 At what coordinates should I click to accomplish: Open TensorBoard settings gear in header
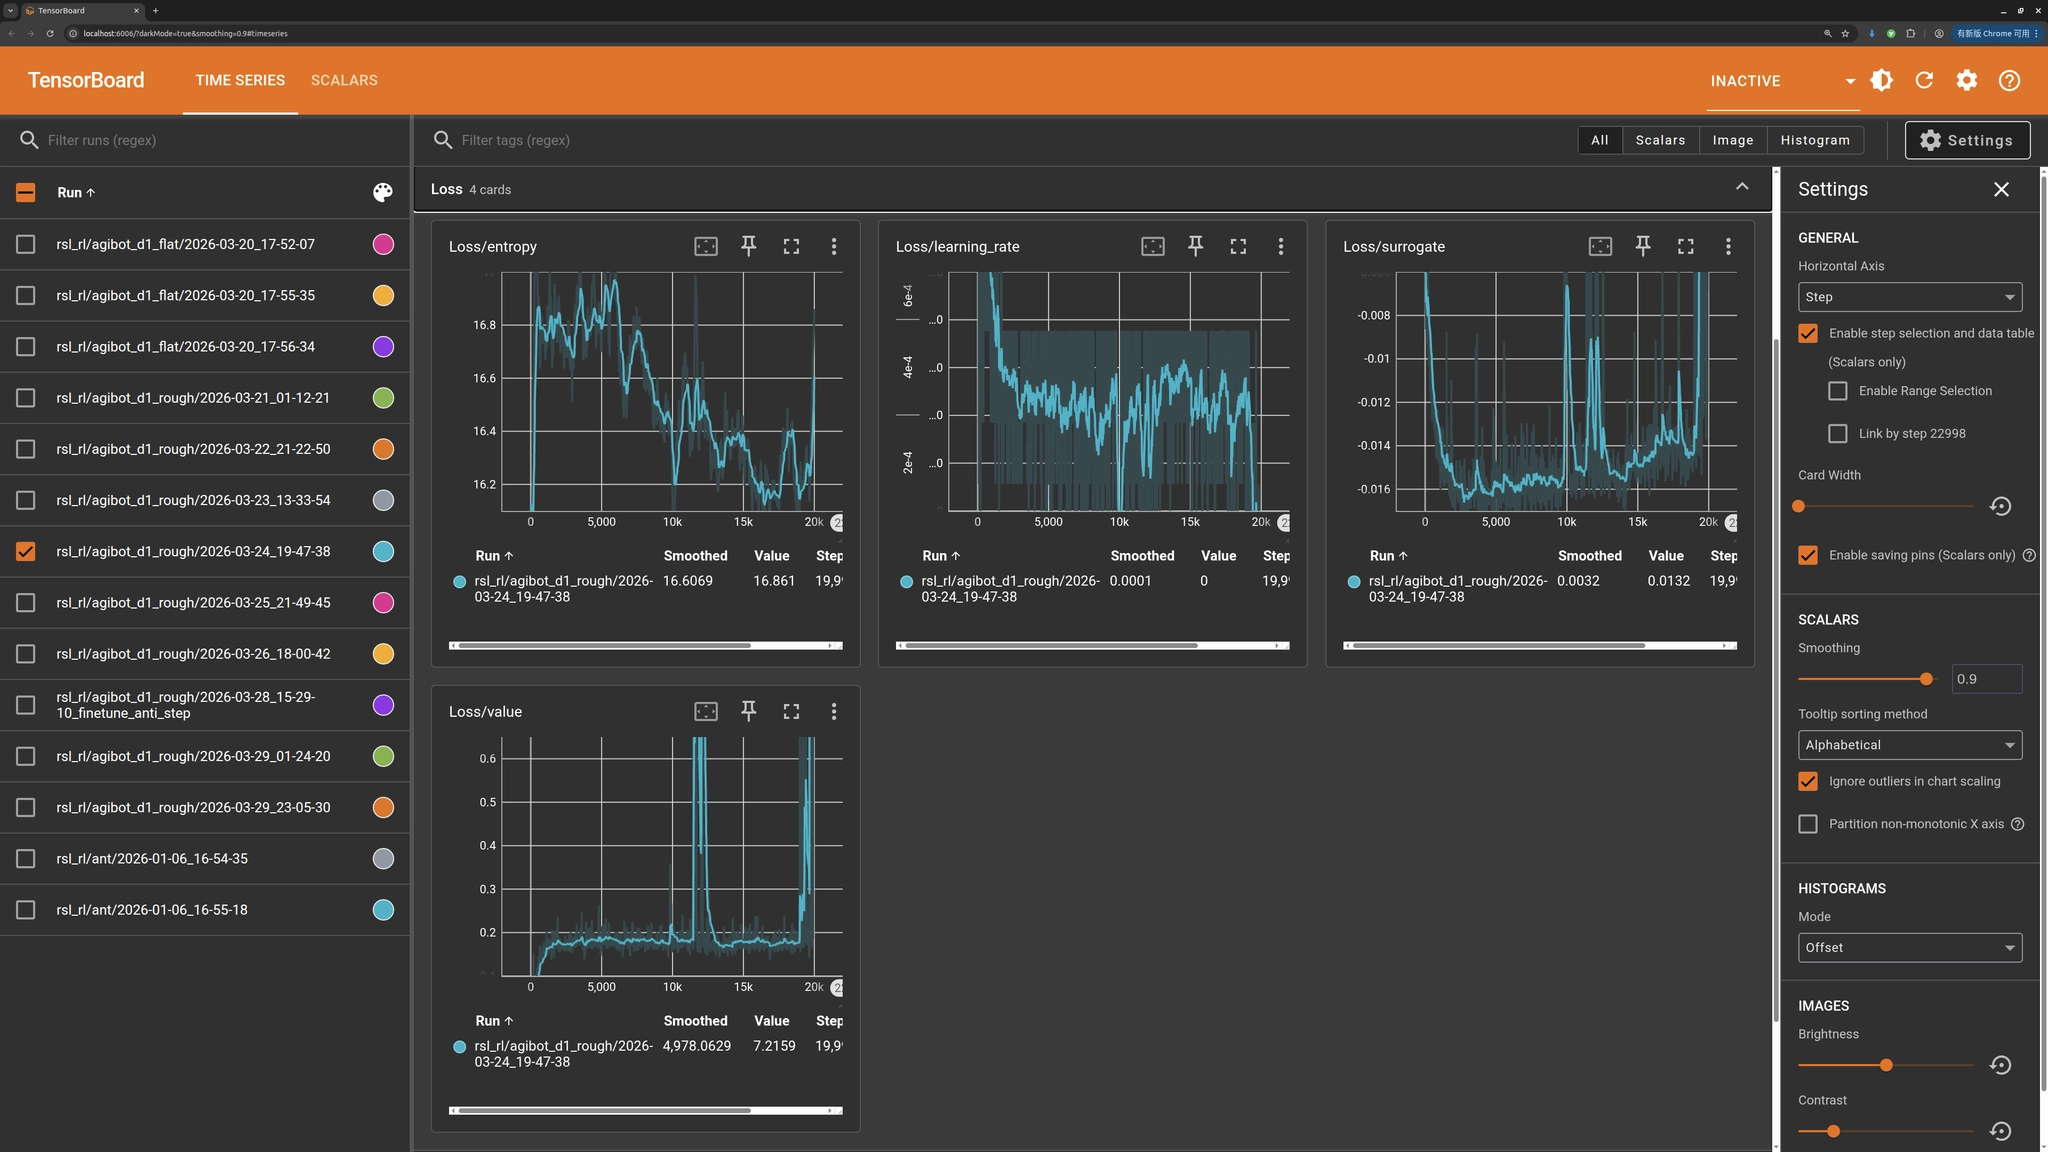click(x=1967, y=80)
